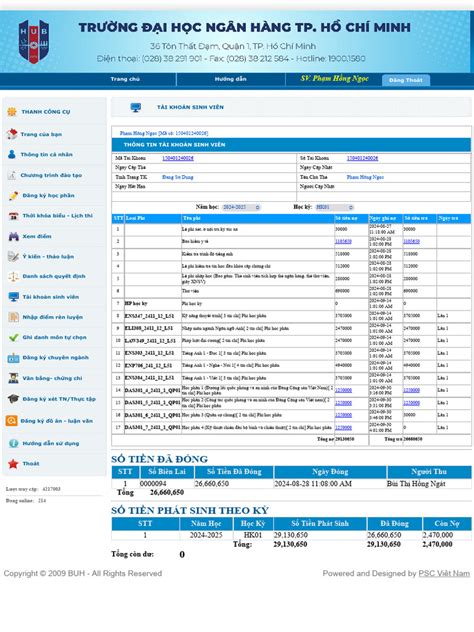Click the 1105650 link in the Số tiền nợ column

pos(343,241)
